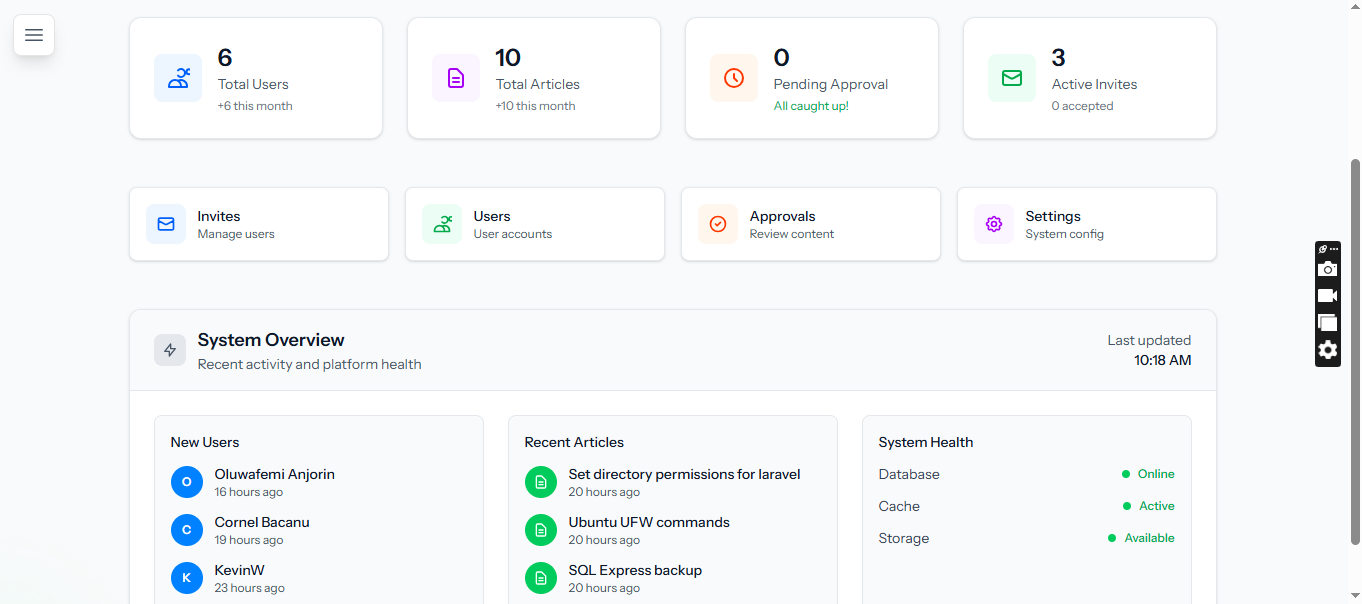This screenshot has width=1362, height=604.
Task: Click the overlapping windows icon in side toolbar
Action: (1327, 323)
